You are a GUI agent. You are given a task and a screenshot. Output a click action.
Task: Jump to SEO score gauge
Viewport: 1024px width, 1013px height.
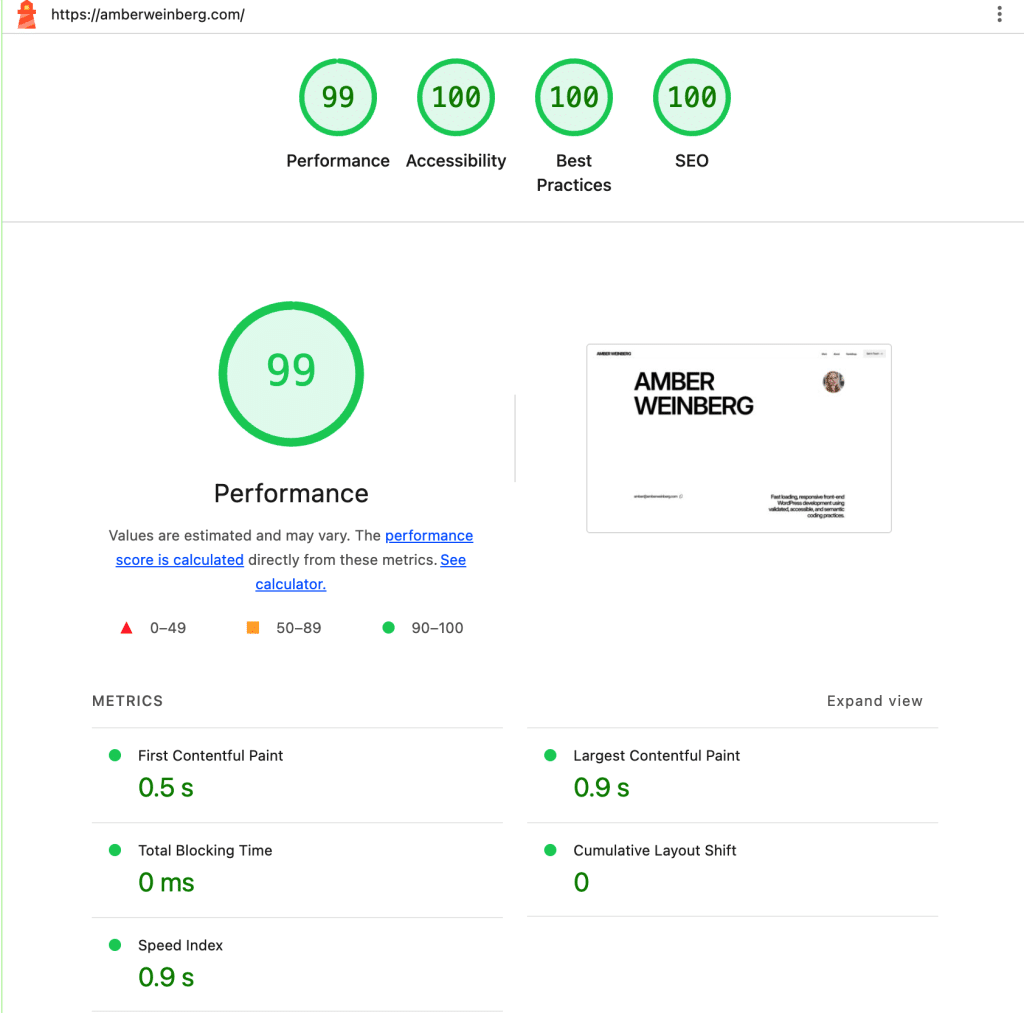(x=692, y=97)
